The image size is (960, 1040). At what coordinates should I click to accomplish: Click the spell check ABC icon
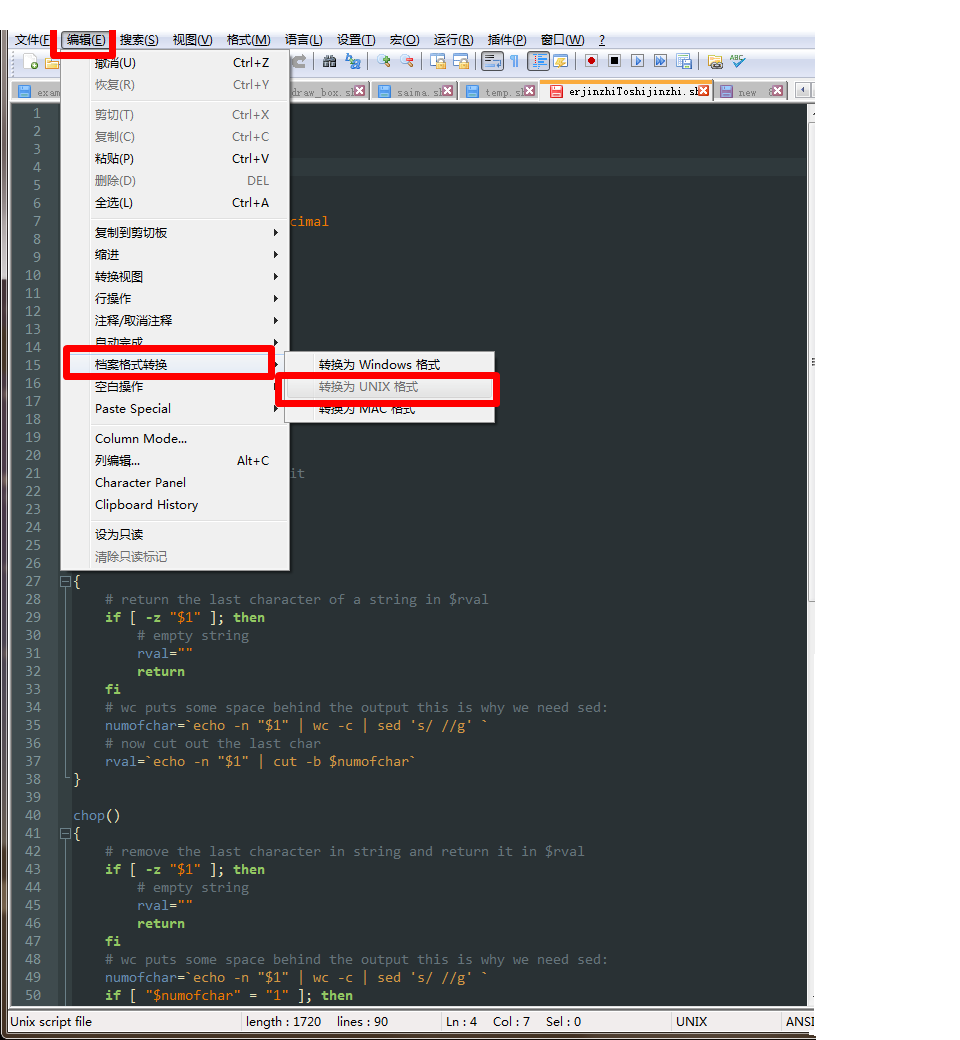coord(738,62)
